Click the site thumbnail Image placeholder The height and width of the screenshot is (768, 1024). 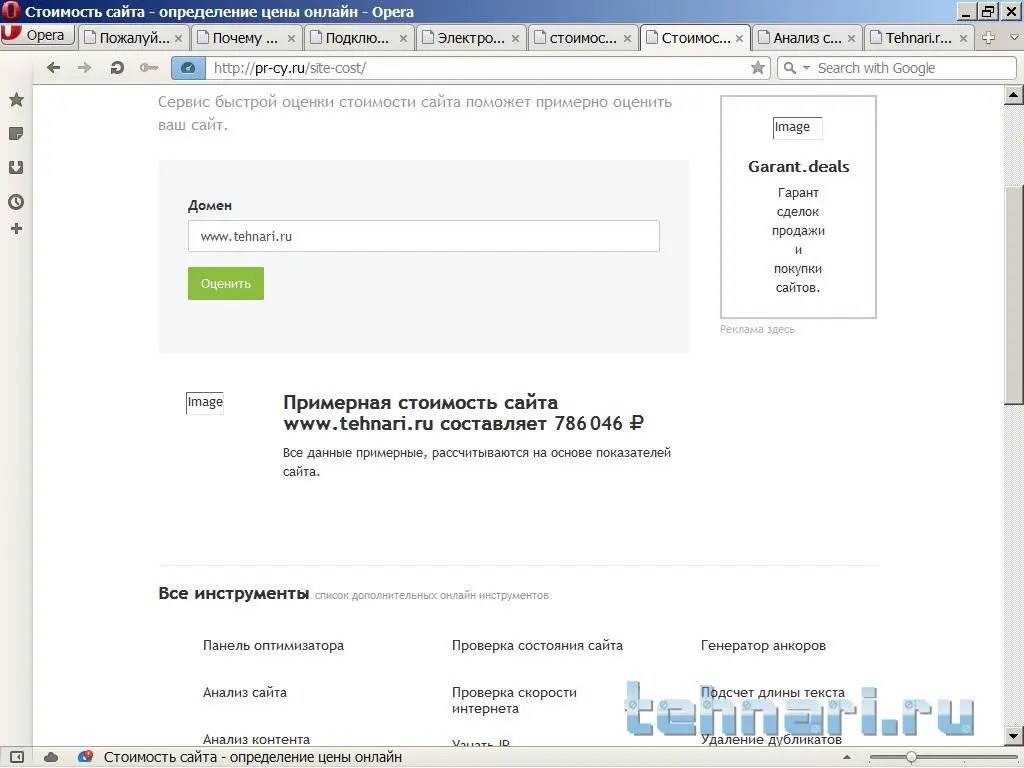(204, 402)
